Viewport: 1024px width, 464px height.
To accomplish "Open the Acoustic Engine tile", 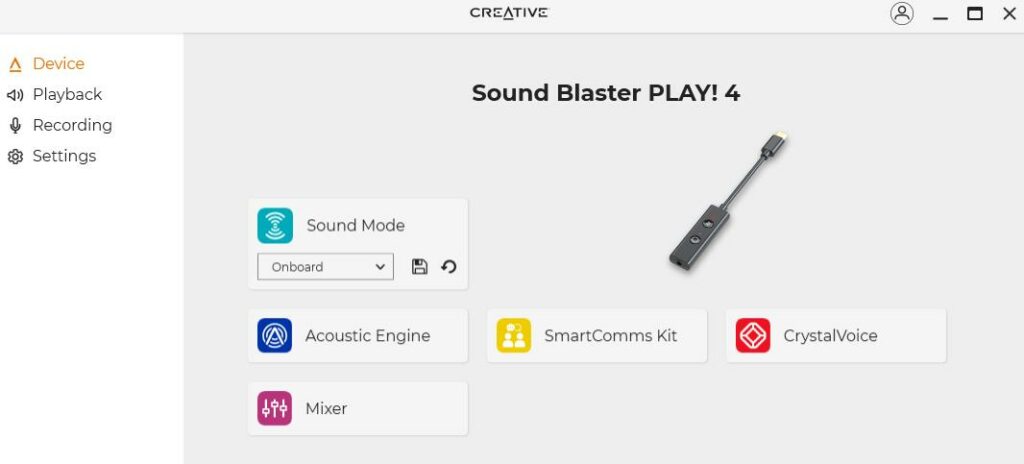I will (358, 335).
